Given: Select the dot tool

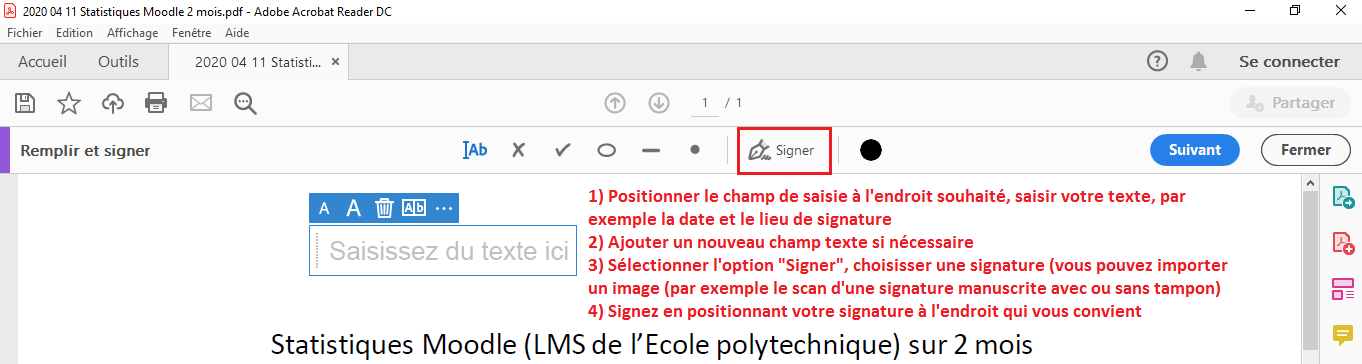Looking at the screenshot, I should pos(694,150).
